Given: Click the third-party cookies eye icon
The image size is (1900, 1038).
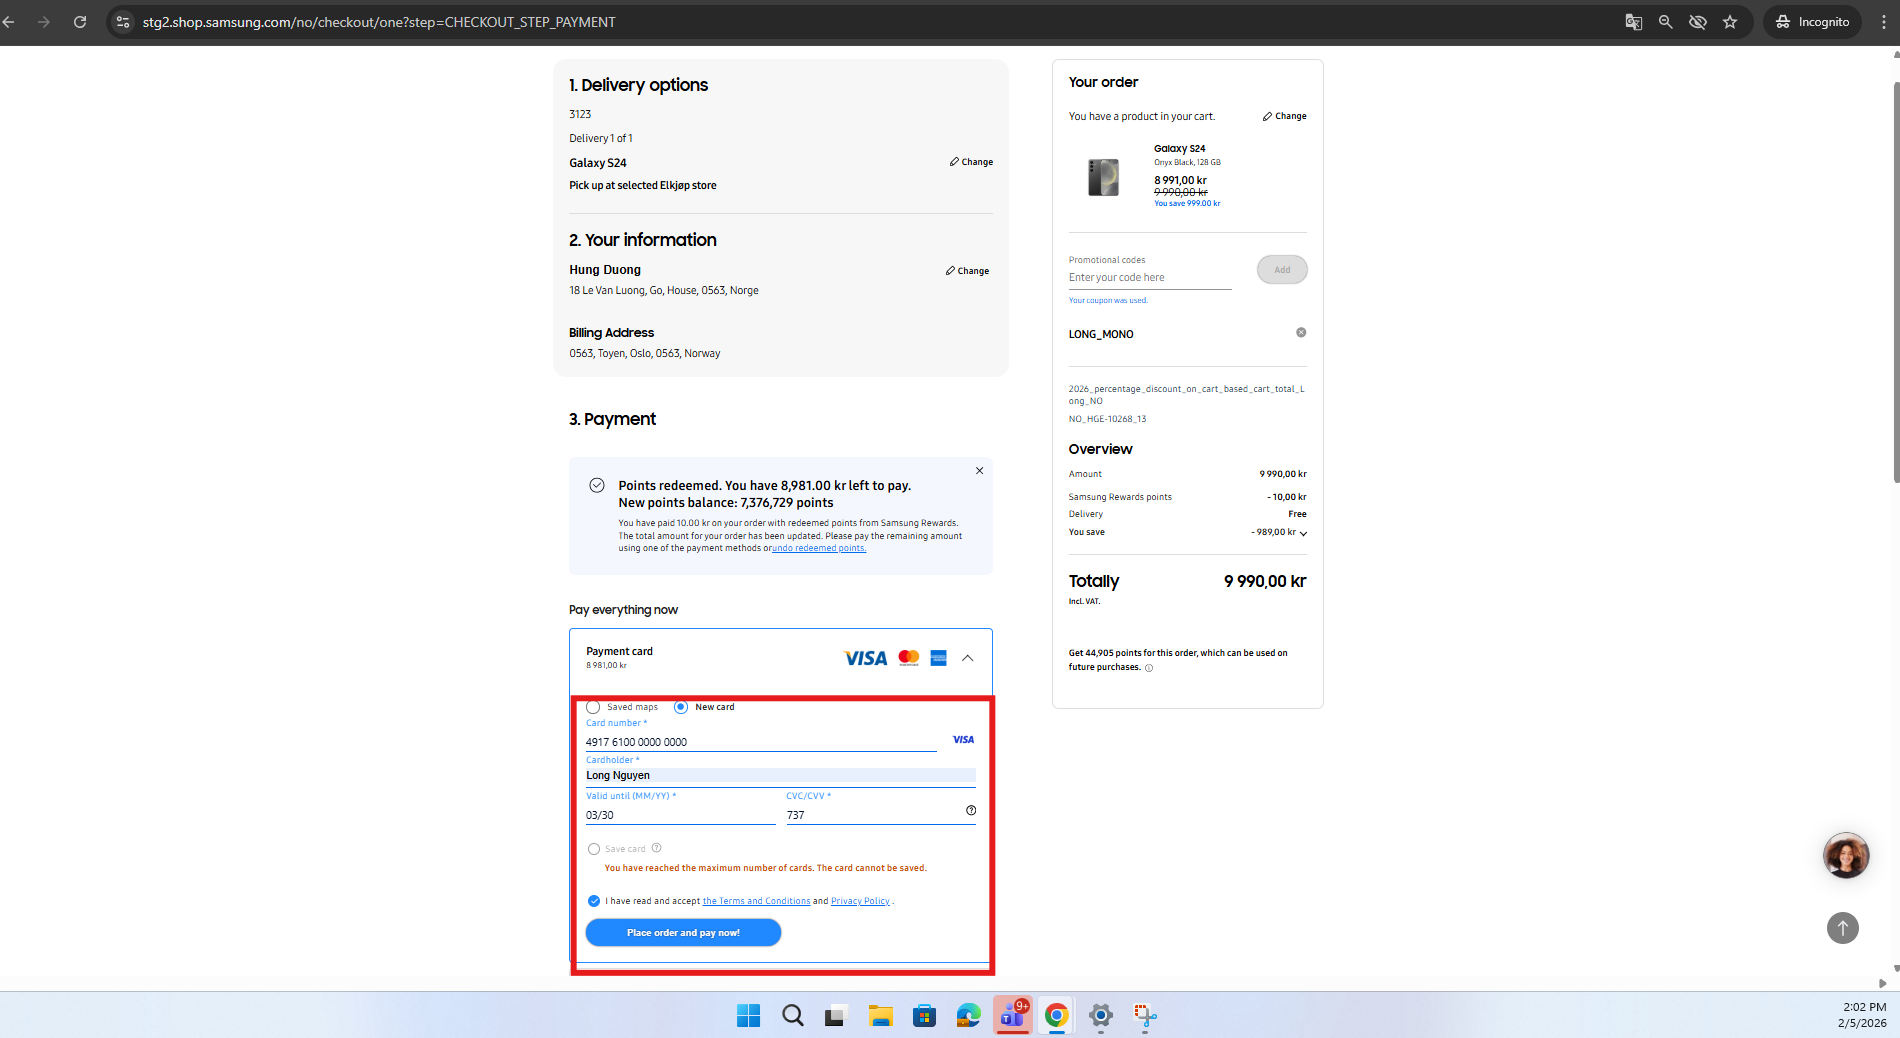Looking at the screenshot, I should click(x=1697, y=22).
